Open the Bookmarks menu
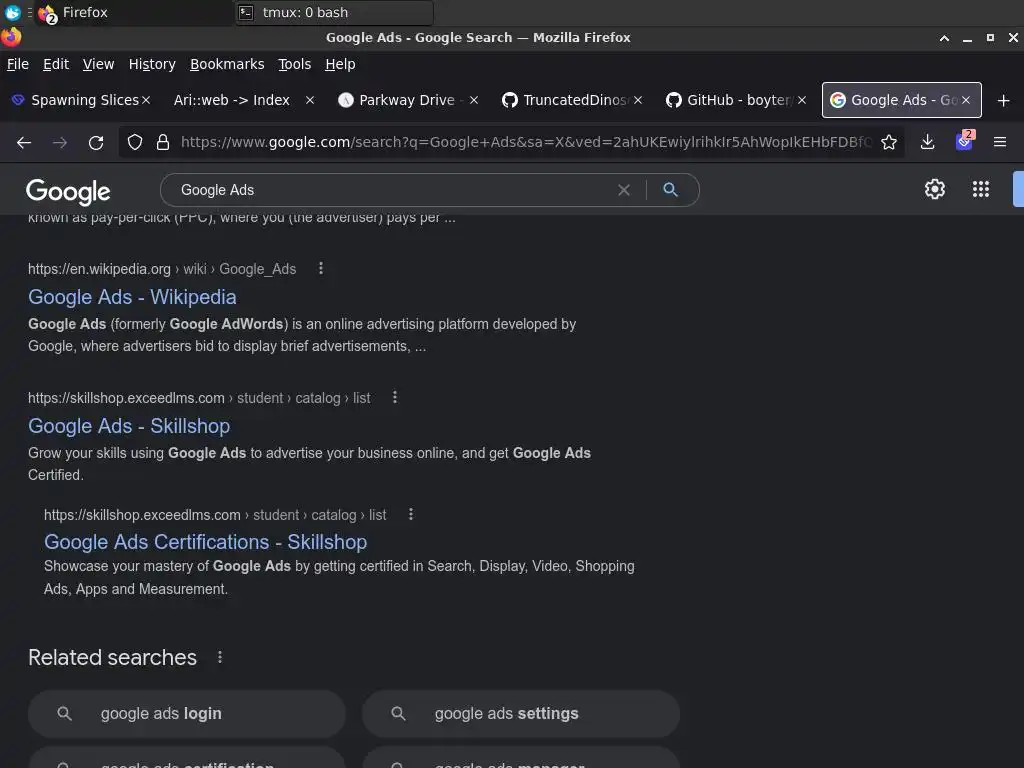Viewport: 1024px width, 768px height. coord(227,64)
